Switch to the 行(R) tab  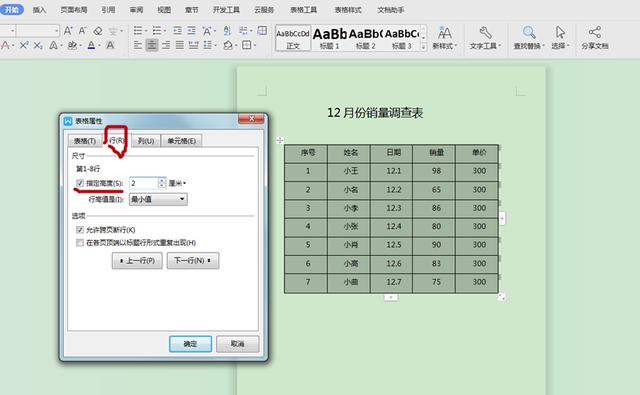pyautogui.click(x=116, y=140)
